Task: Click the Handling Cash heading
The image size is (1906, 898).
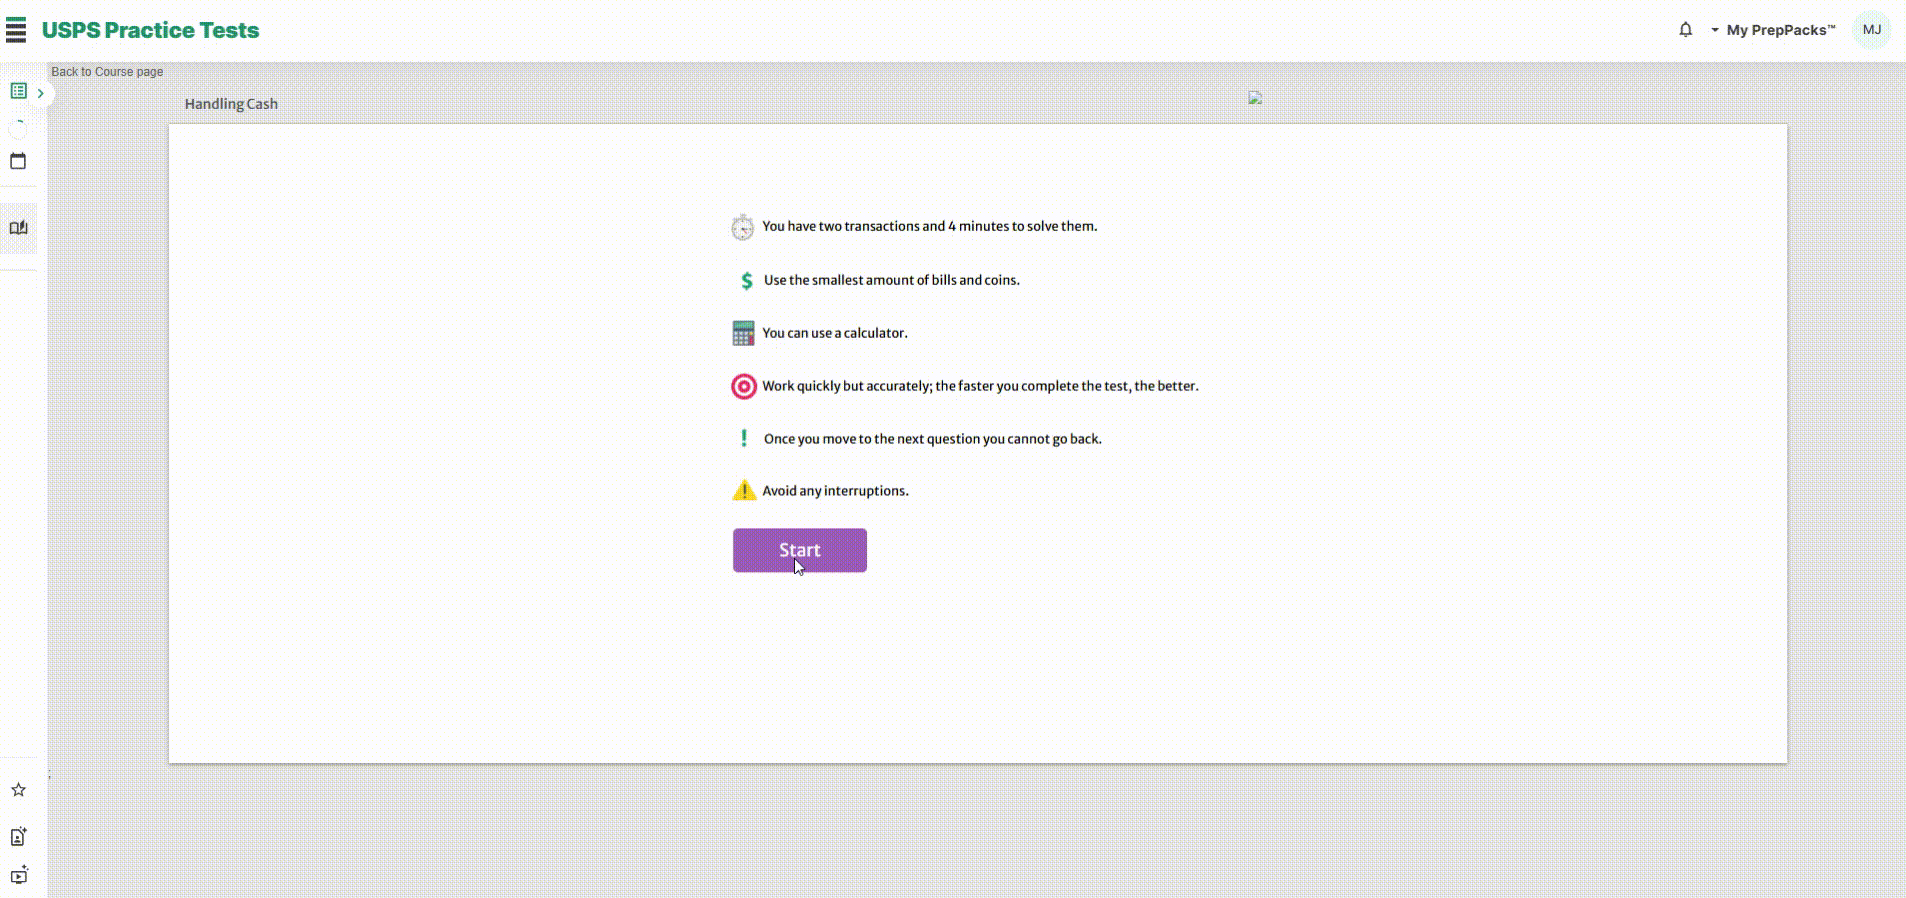Action: (231, 104)
